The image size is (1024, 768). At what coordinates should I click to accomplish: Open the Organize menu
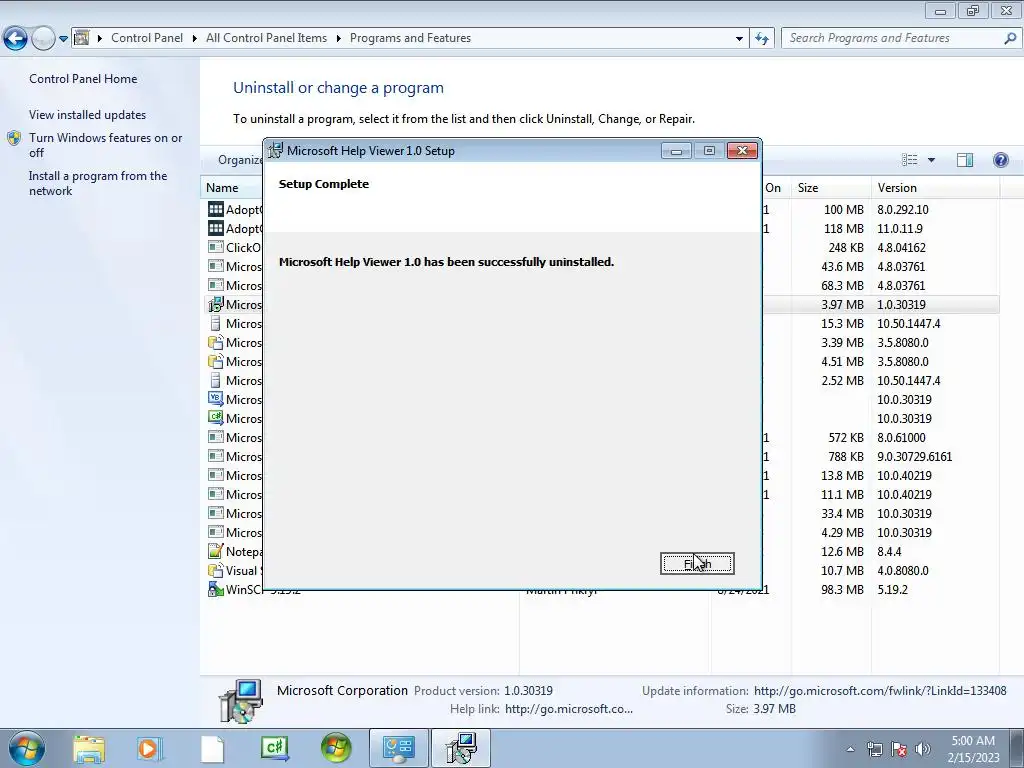(240, 160)
